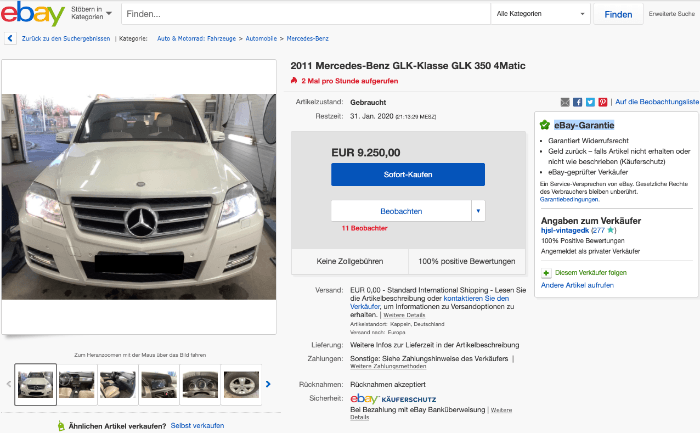Click Zurück zu den Suchergebnissen link
This screenshot has width=700, height=433.
pyautogui.click(x=66, y=38)
